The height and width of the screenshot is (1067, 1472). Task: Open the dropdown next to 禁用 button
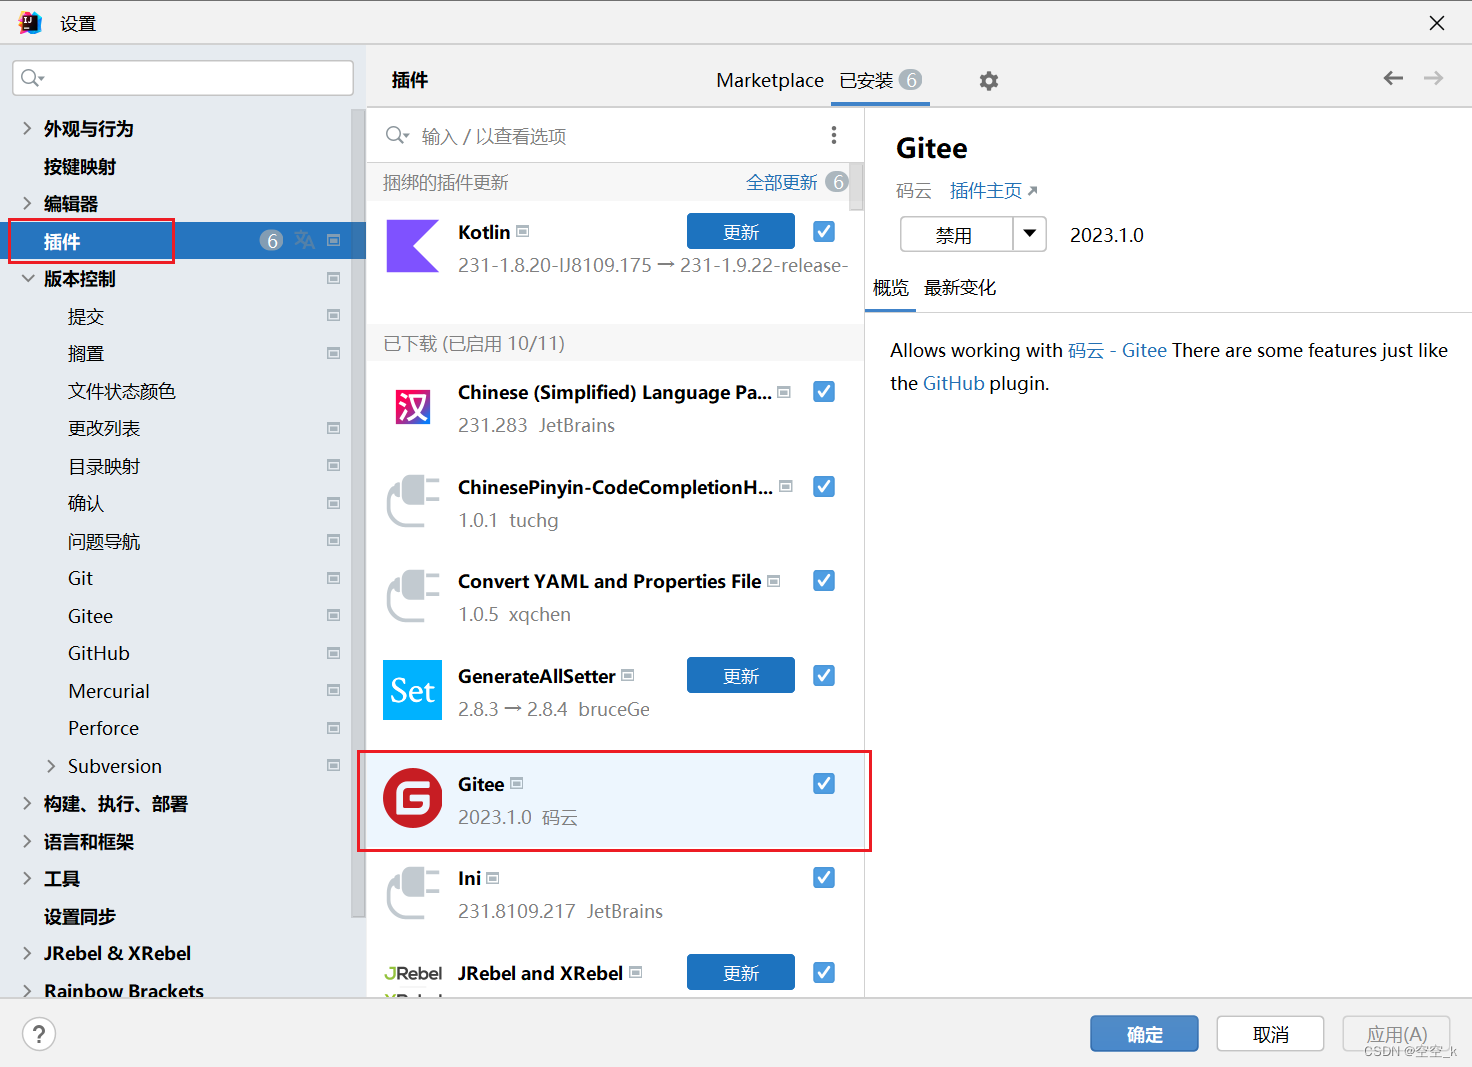click(1030, 234)
